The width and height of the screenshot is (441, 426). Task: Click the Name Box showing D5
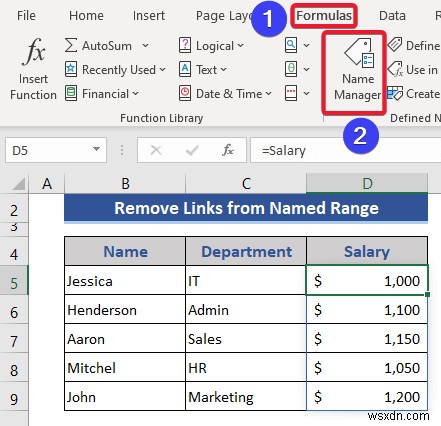(x=56, y=150)
